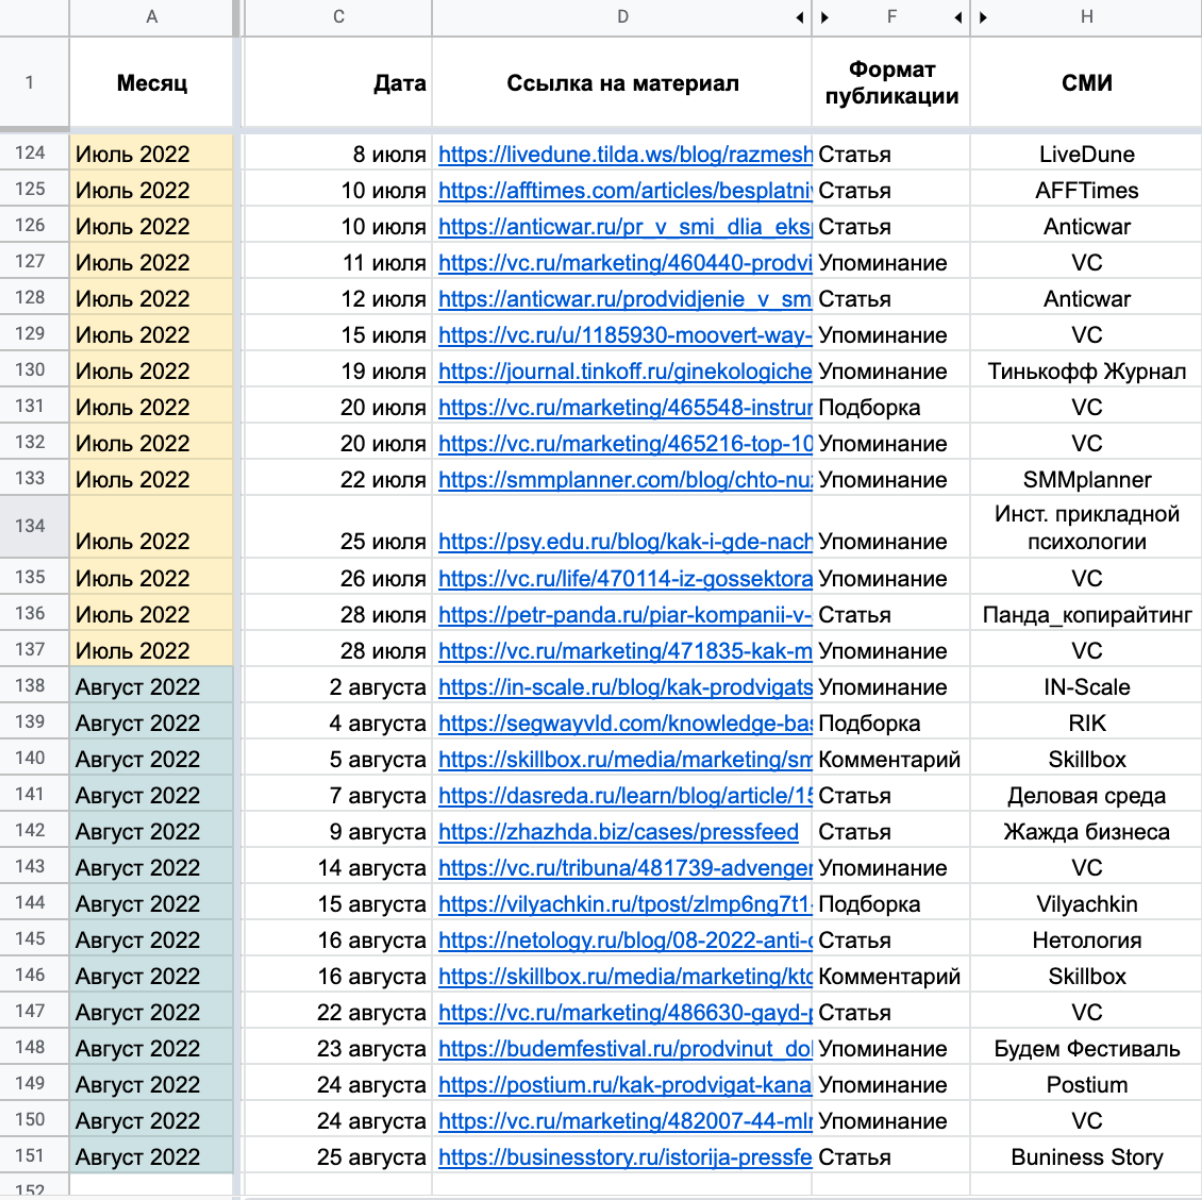
Task: Open the vc.ru marketing/482007 link
Action: click(x=625, y=1121)
